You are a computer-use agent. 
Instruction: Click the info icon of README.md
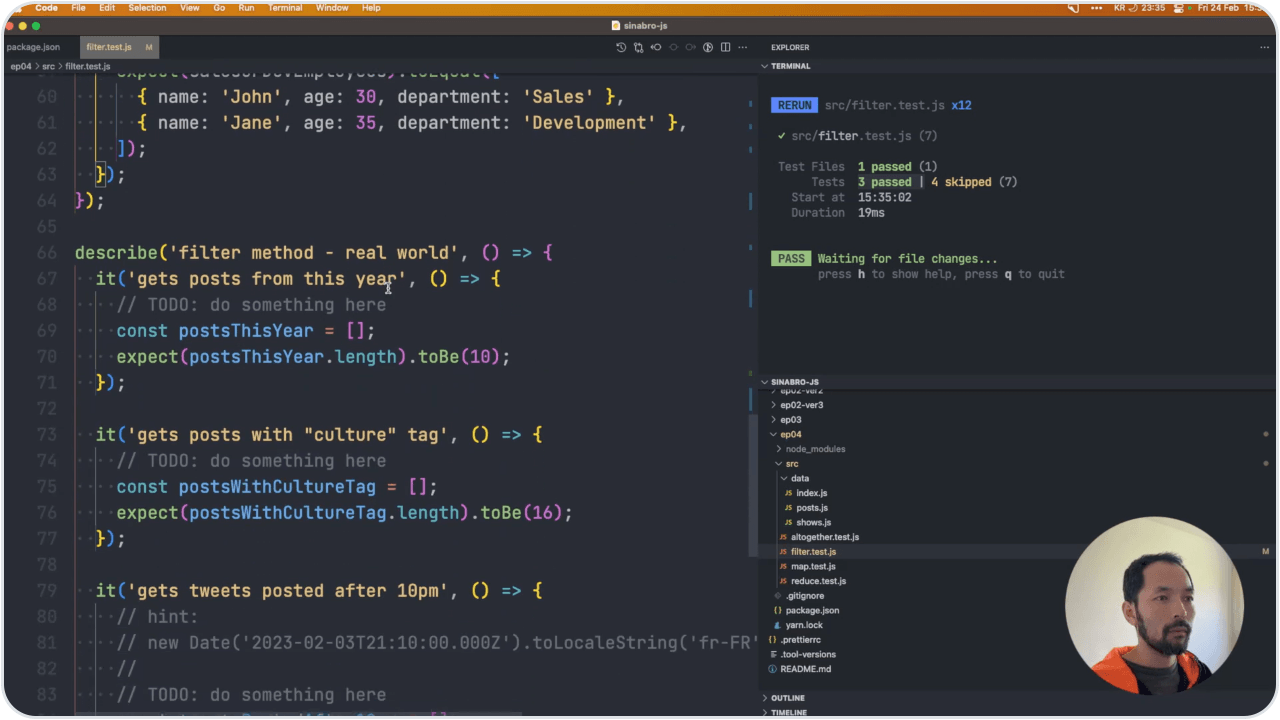coord(772,669)
